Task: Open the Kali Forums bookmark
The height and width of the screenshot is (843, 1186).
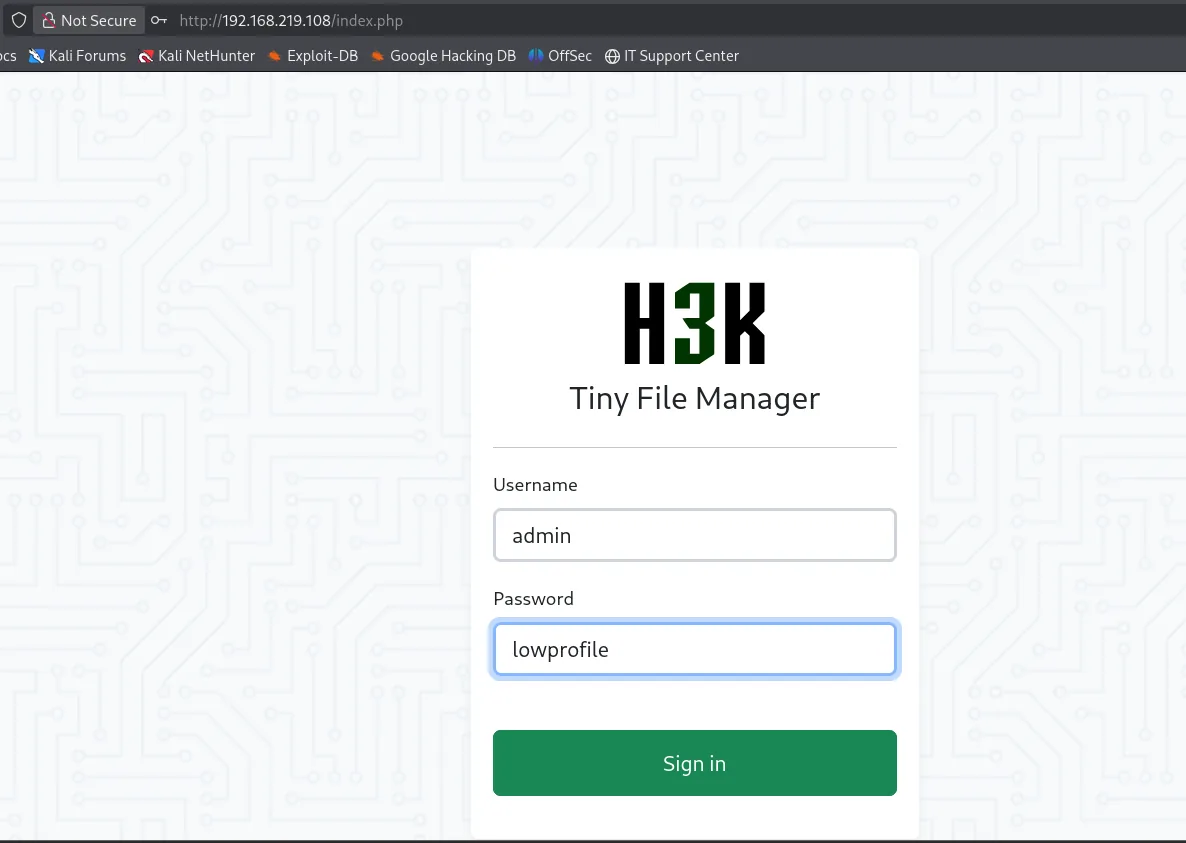Action: (x=77, y=56)
